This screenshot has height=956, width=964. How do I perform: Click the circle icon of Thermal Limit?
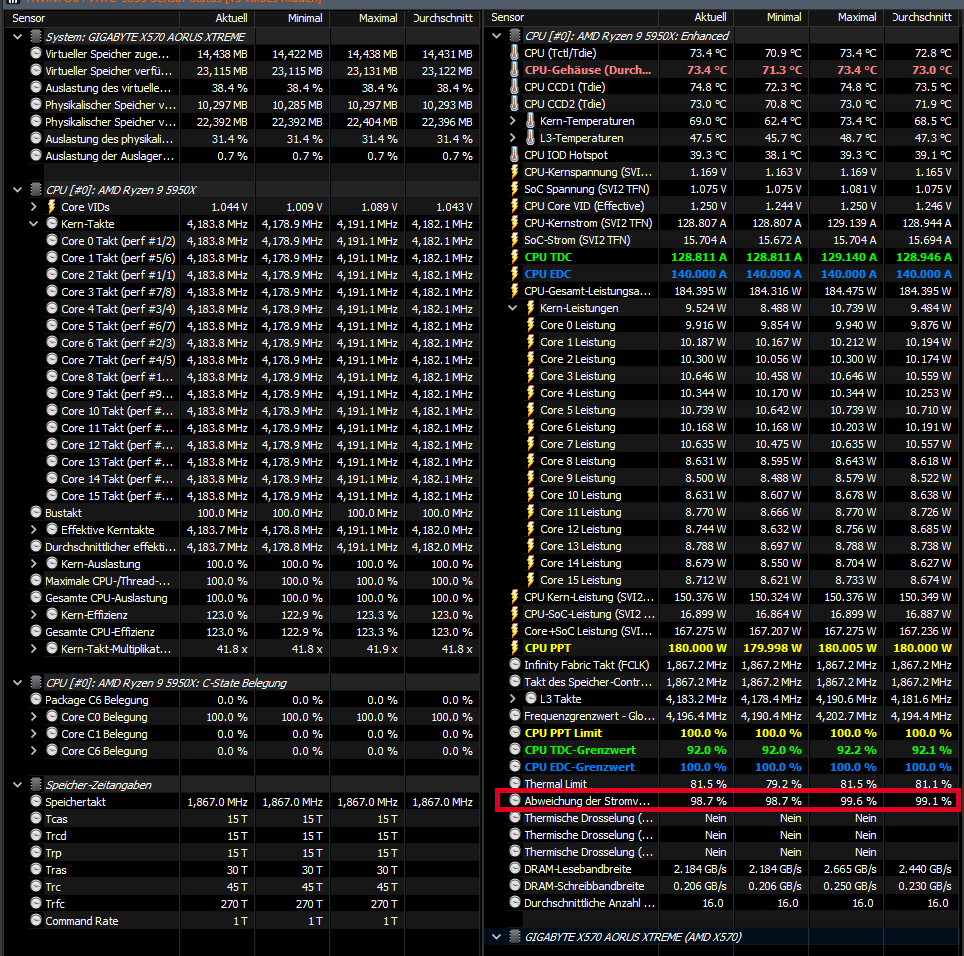click(x=515, y=783)
